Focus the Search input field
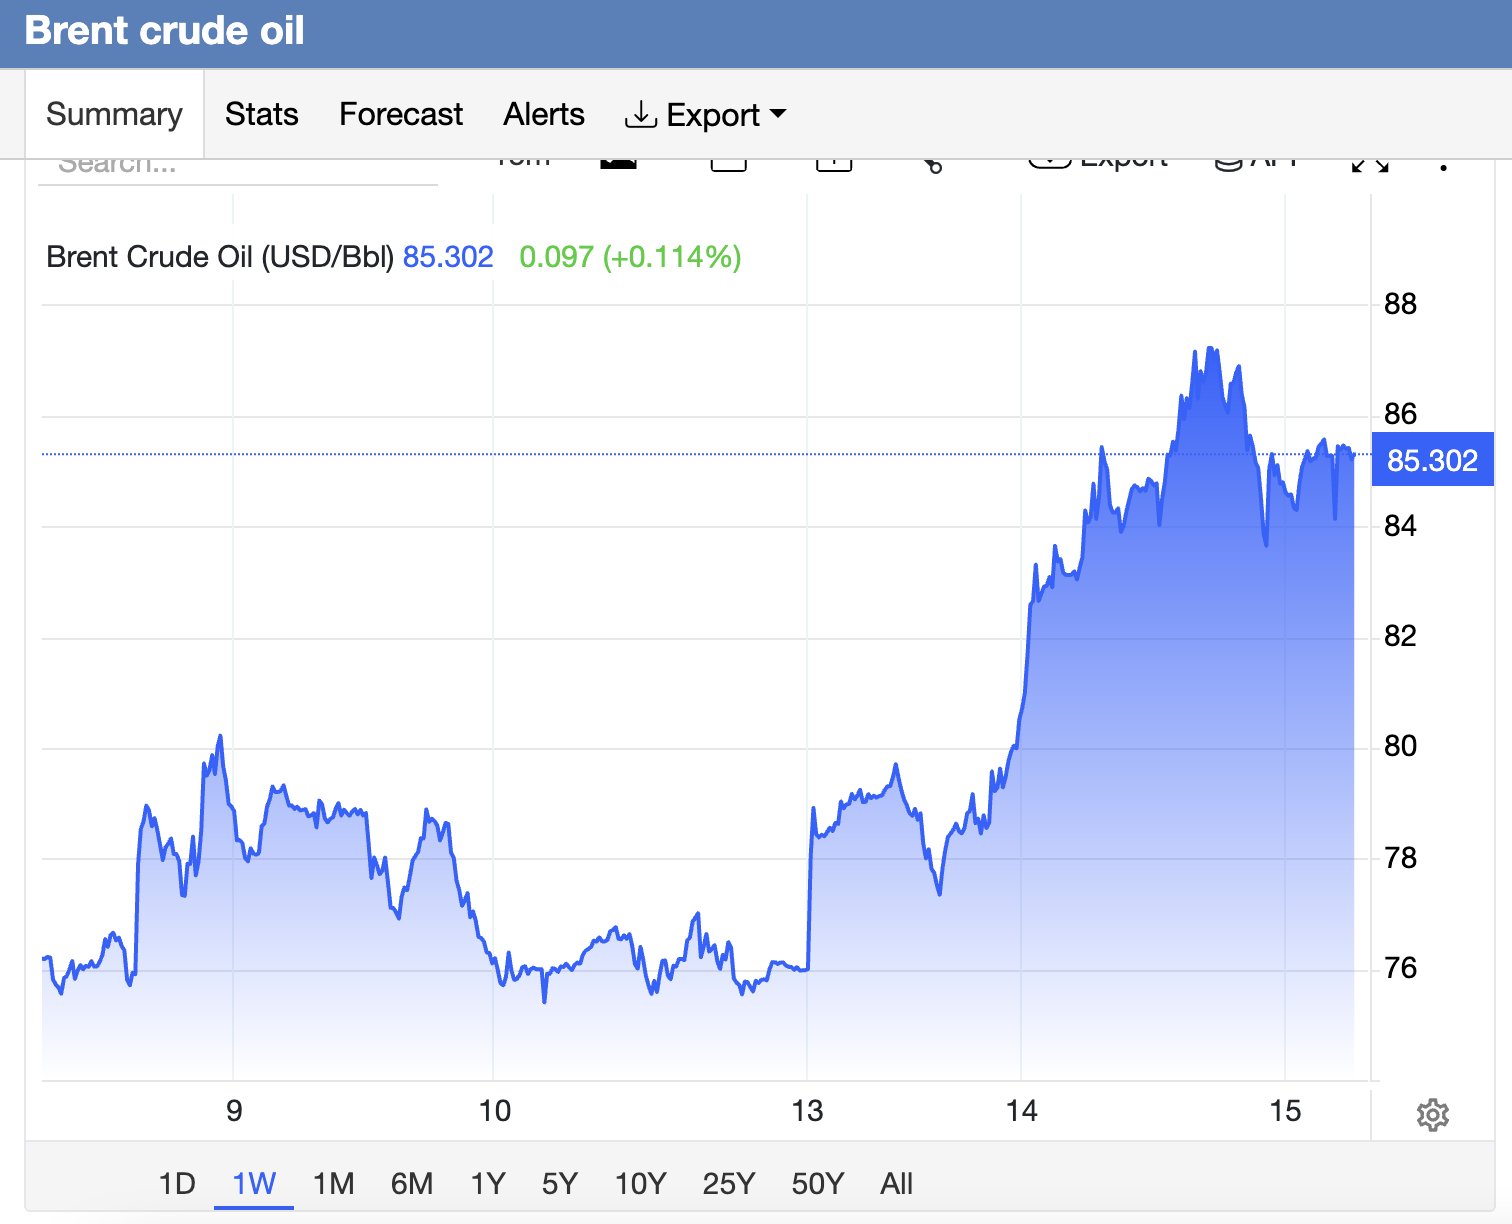Image resolution: width=1512 pixels, height=1224 pixels. tap(238, 168)
